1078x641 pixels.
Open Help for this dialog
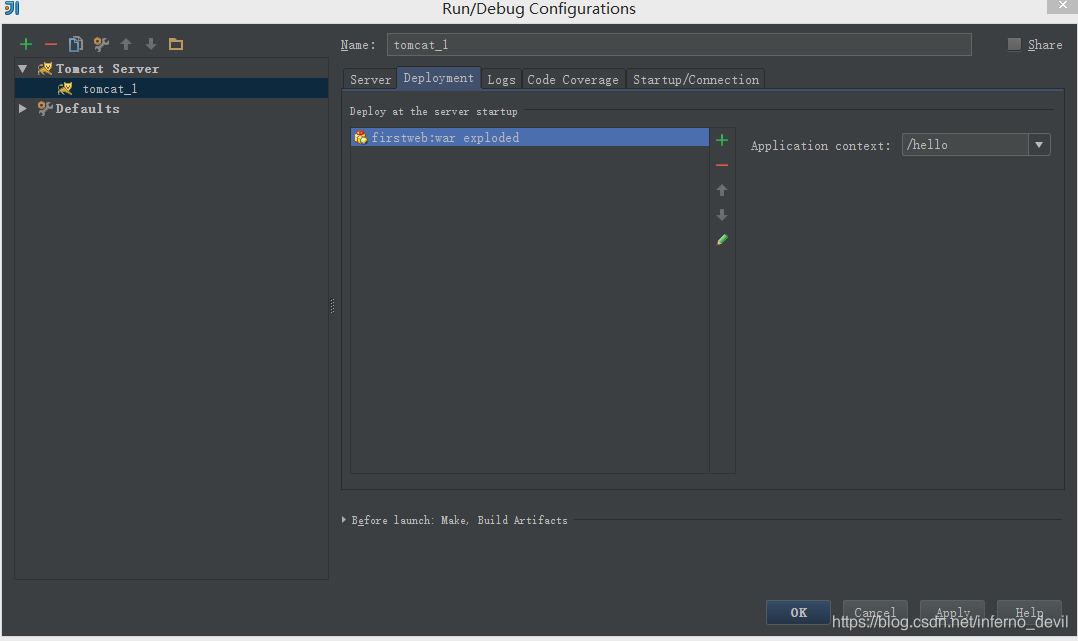[x=1029, y=612]
